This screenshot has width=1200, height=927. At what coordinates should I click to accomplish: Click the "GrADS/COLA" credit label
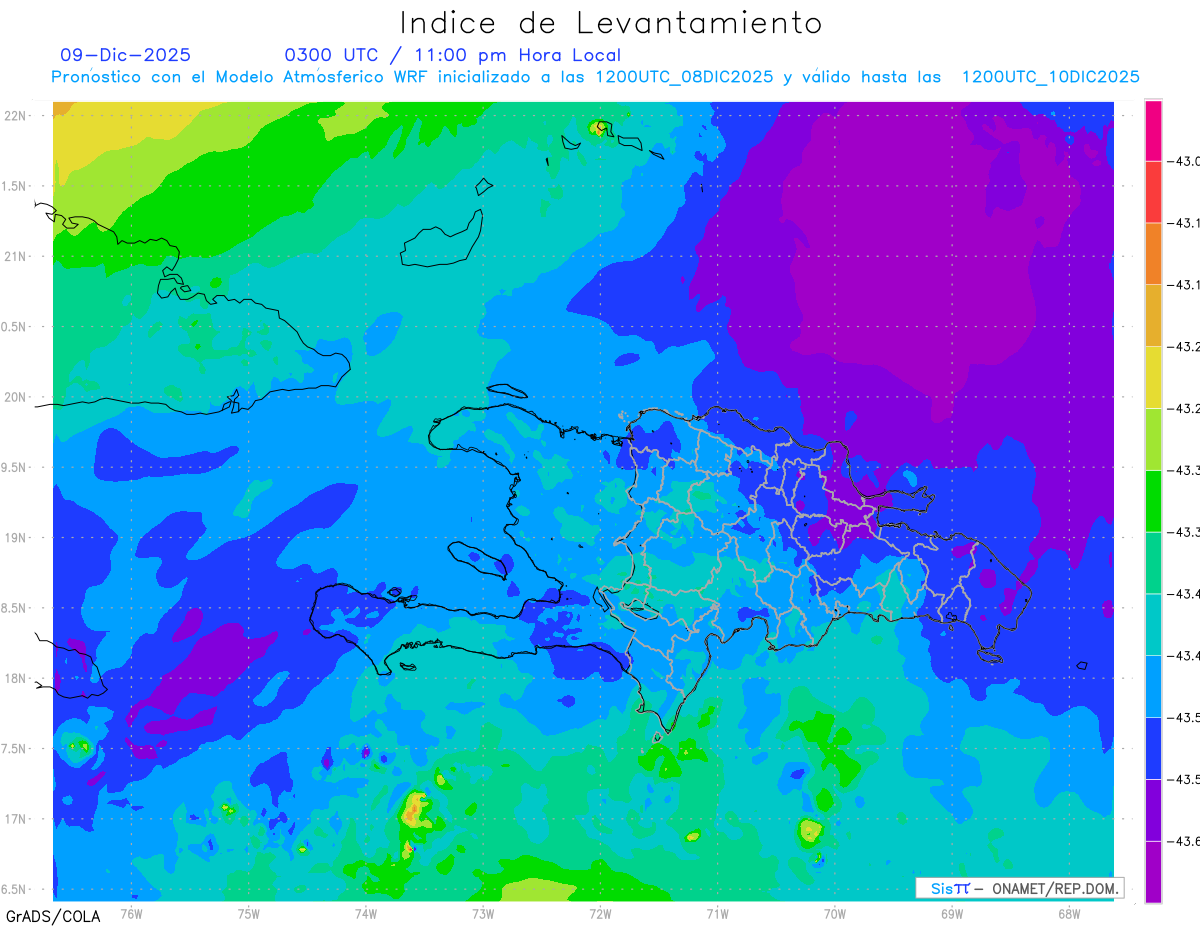pos(53,916)
